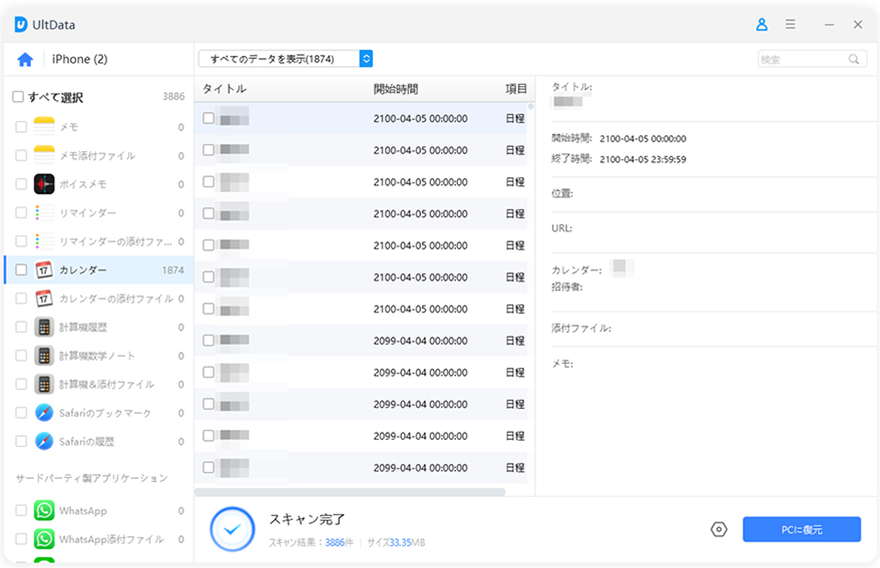Click the 33.35MB size text
Viewport: 880px width, 568px height.
click(407, 543)
